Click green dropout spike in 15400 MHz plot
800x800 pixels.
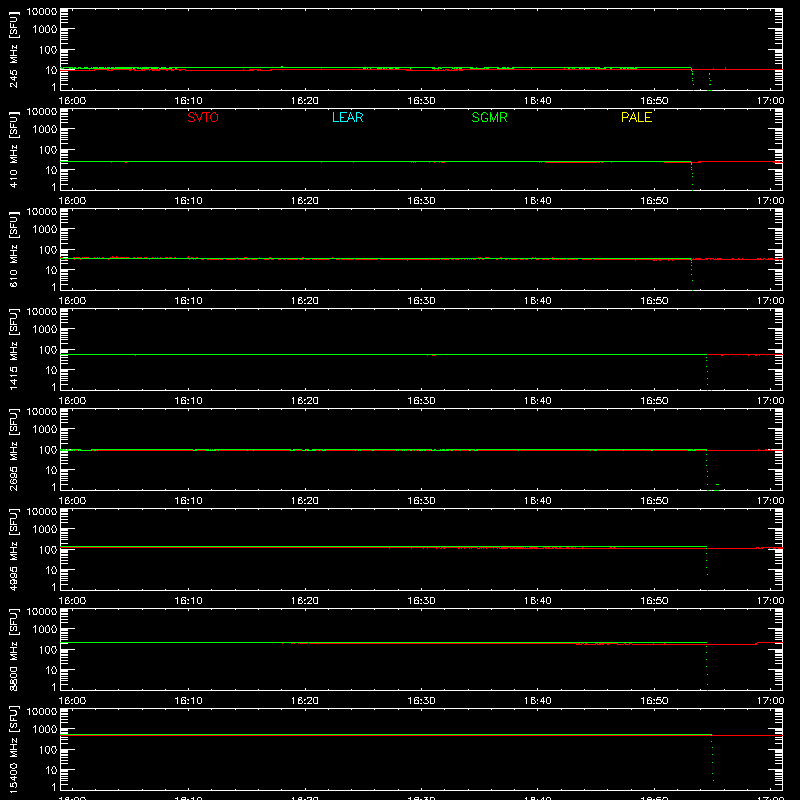click(712, 759)
